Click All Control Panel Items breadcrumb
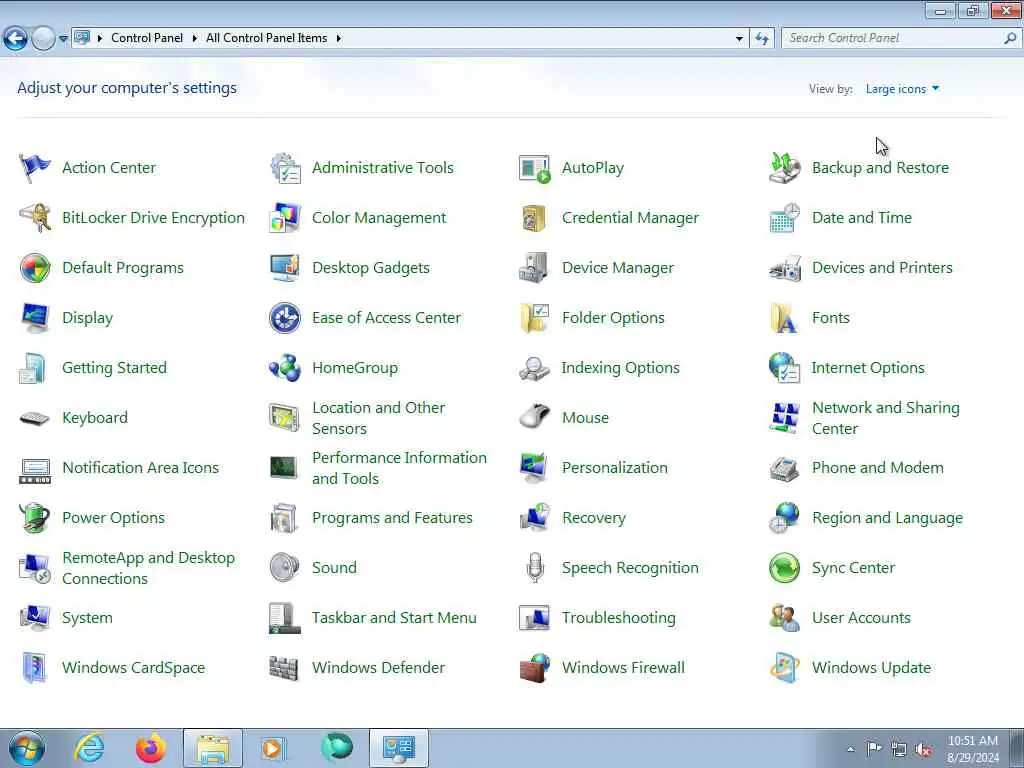This screenshot has height=768, width=1024. [x=266, y=38]
